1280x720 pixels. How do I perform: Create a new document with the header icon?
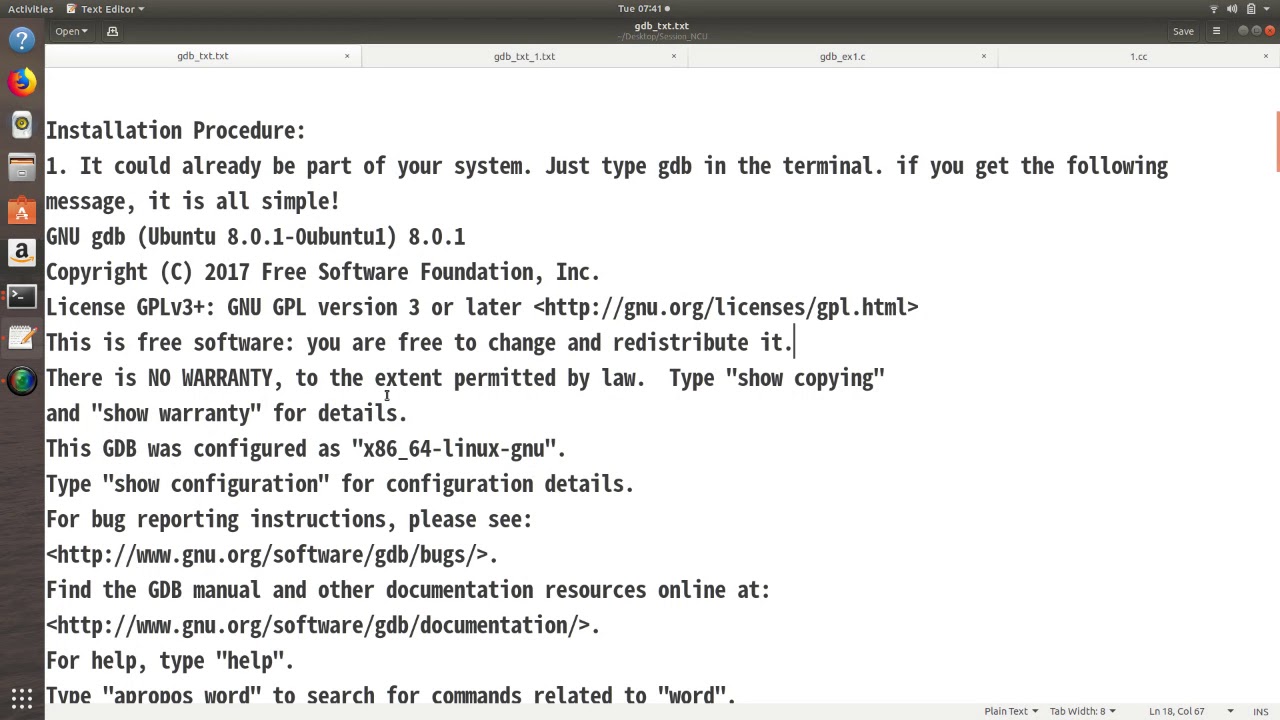(x=112, y=31)
